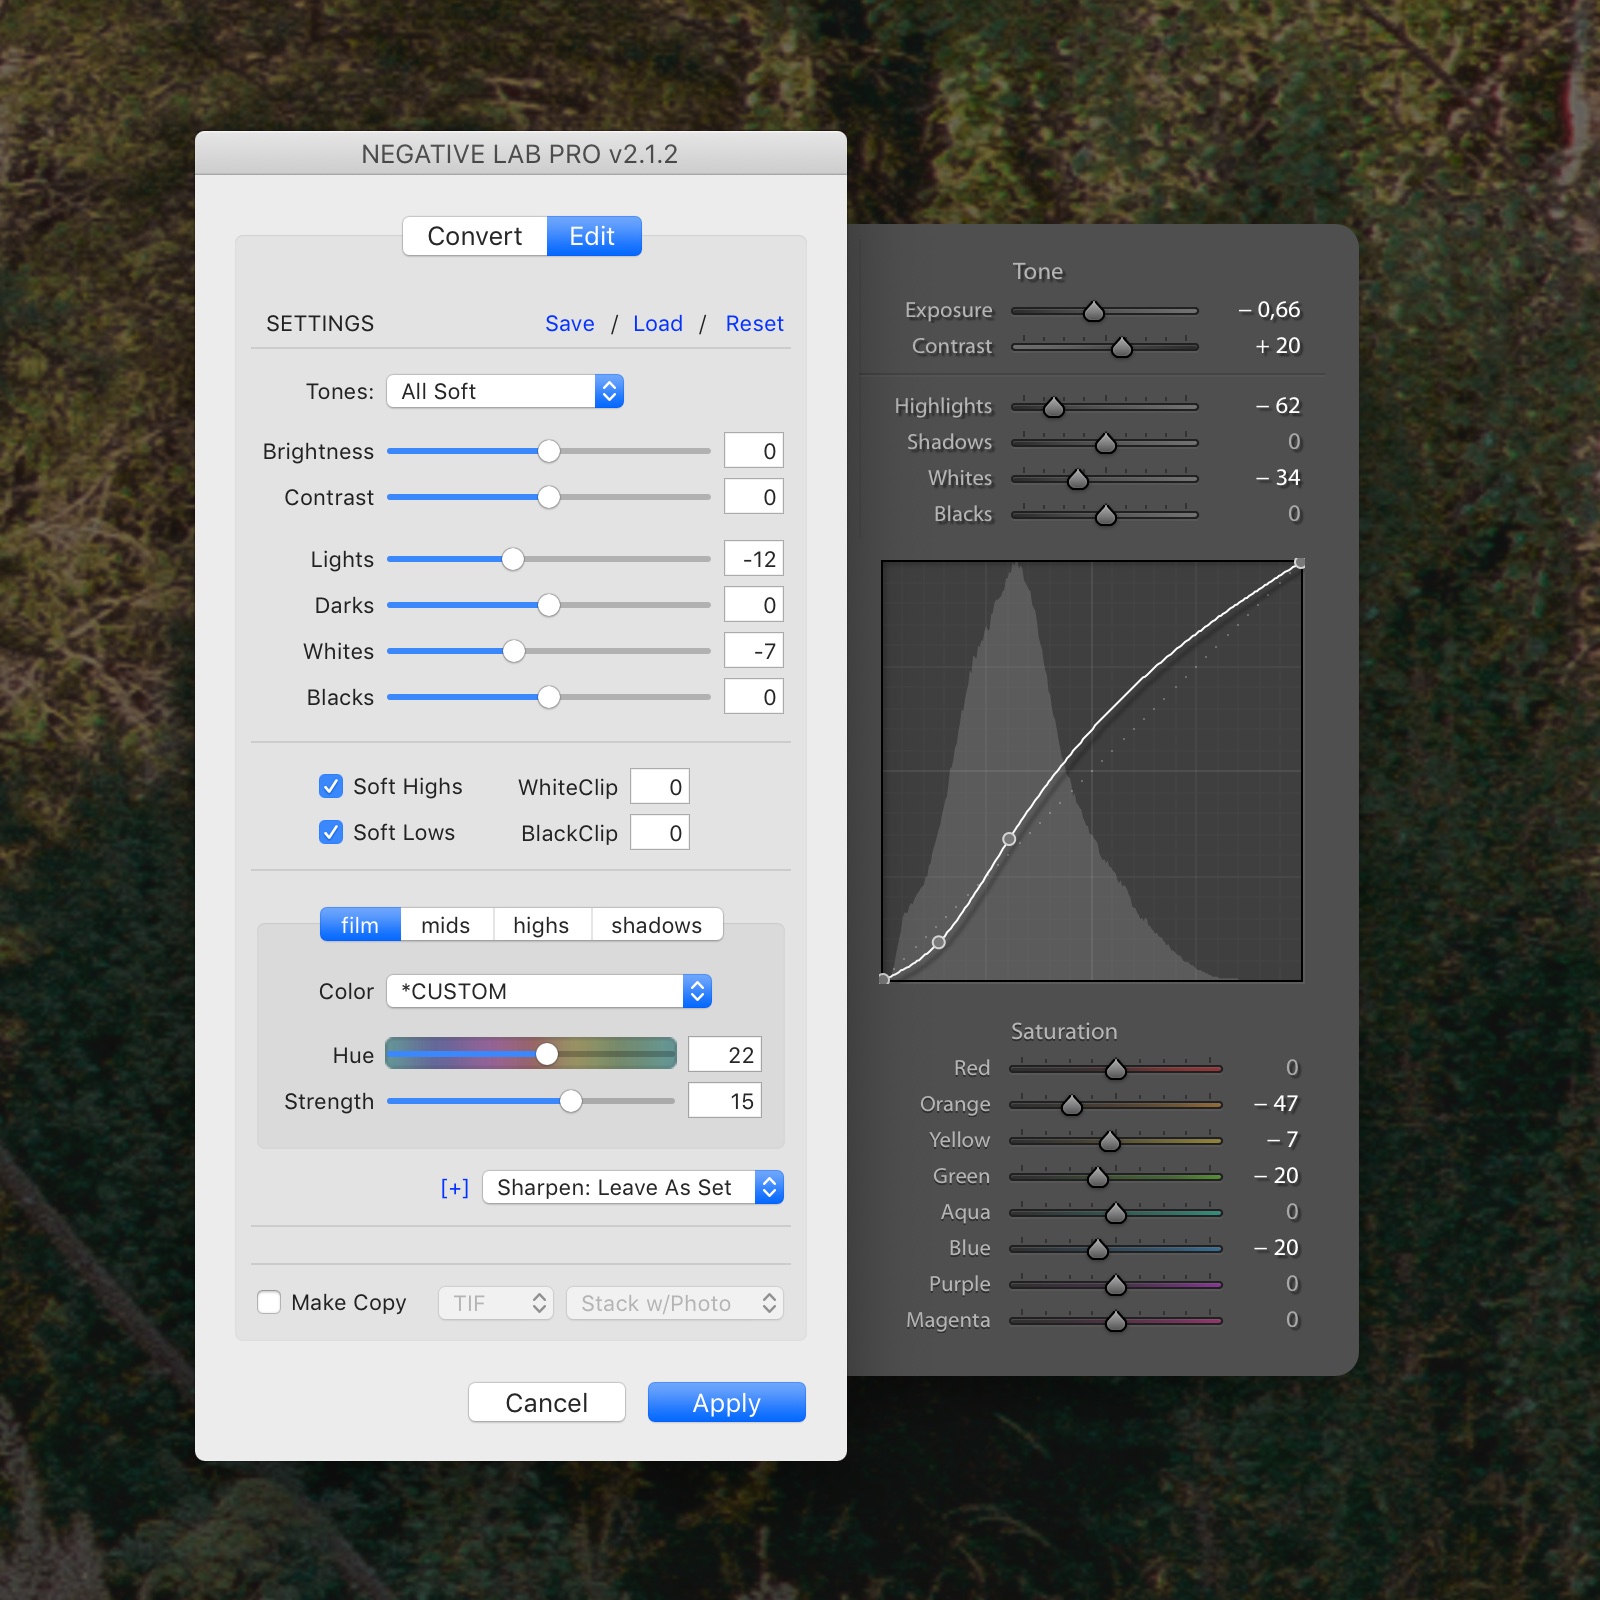
Task: Click the Red saturation slider handle
Action: click(x=1116, y=1069)
